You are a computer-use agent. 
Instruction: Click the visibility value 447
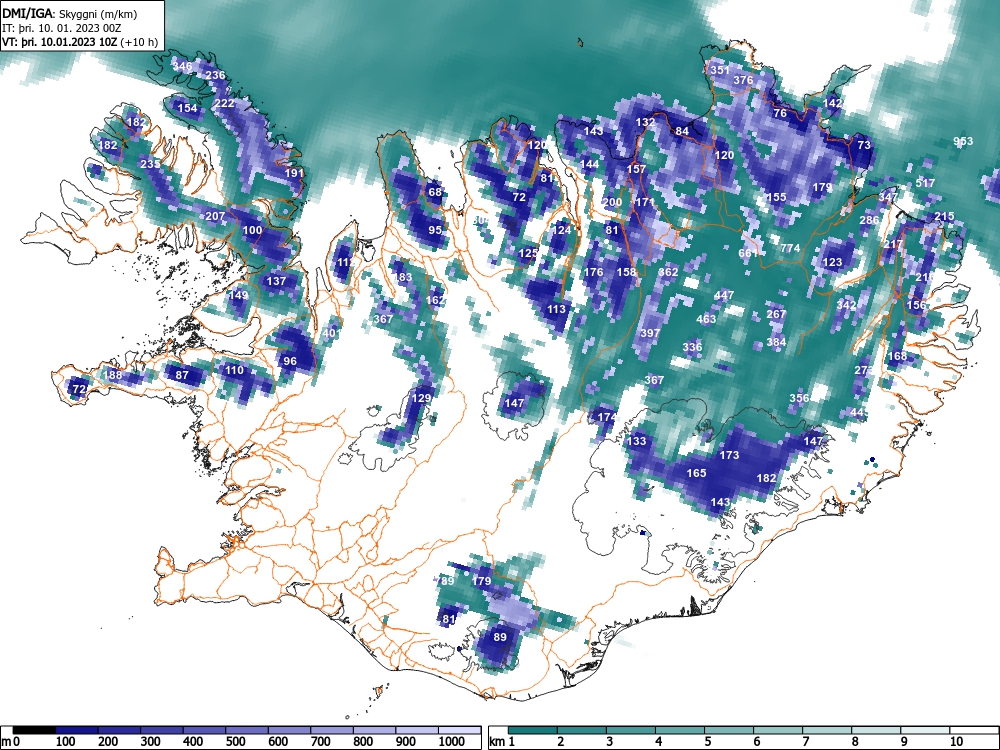pyautogui.click(x=724, y=295)
